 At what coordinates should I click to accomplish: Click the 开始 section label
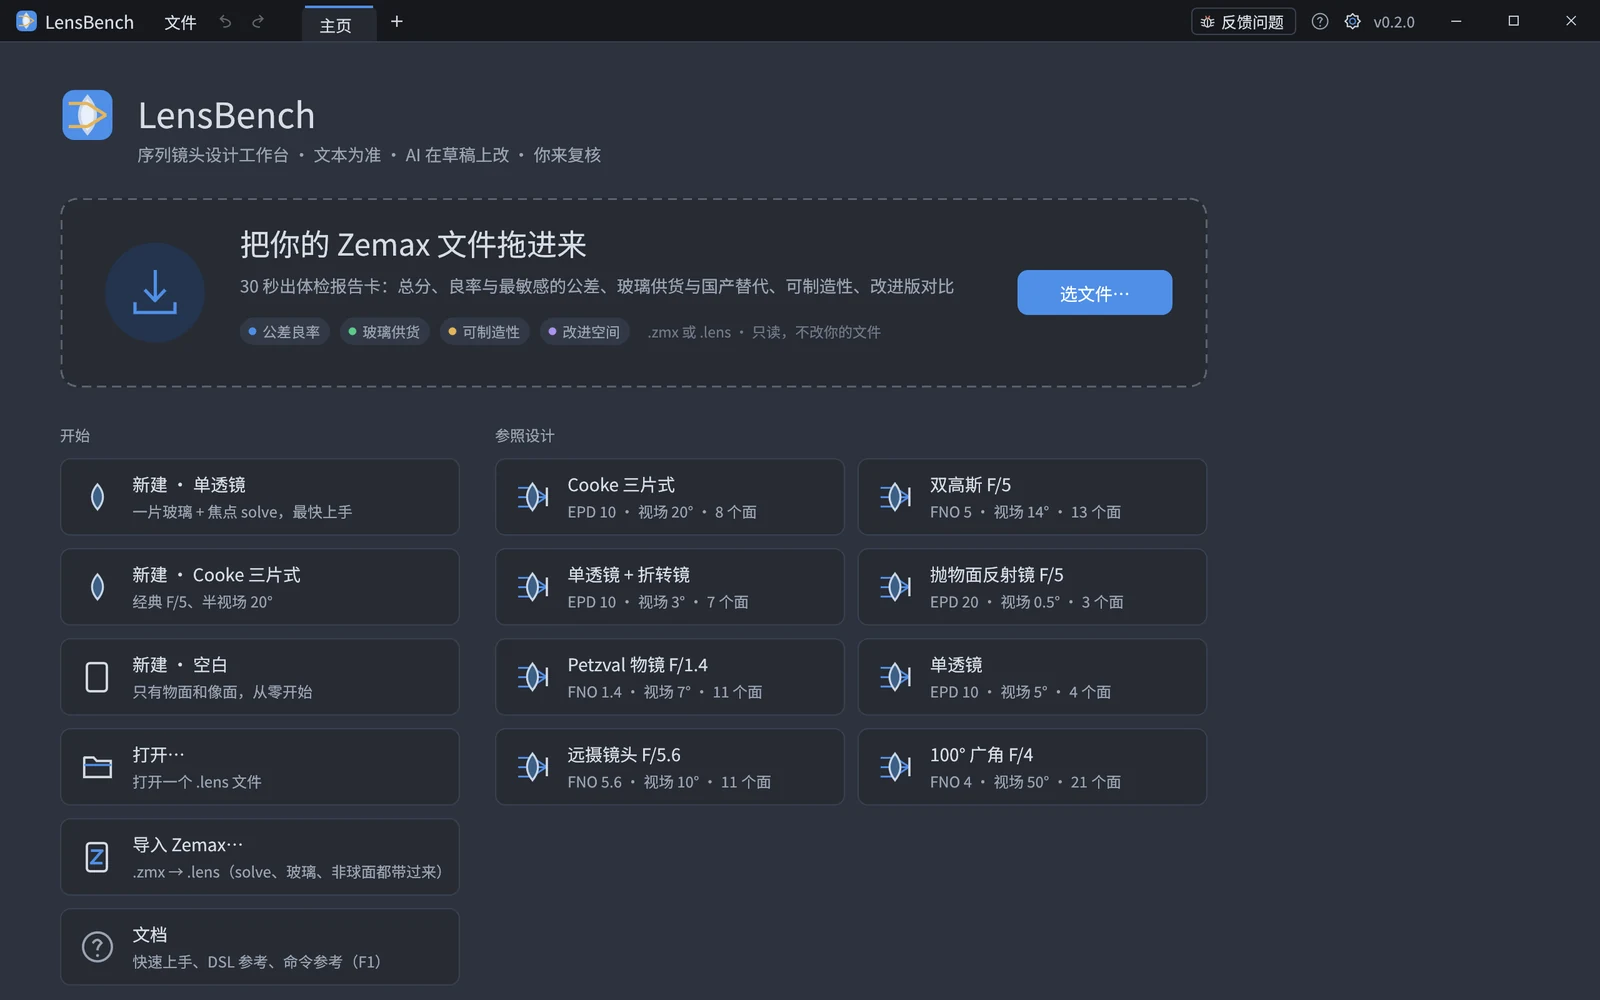coord(75,436)
